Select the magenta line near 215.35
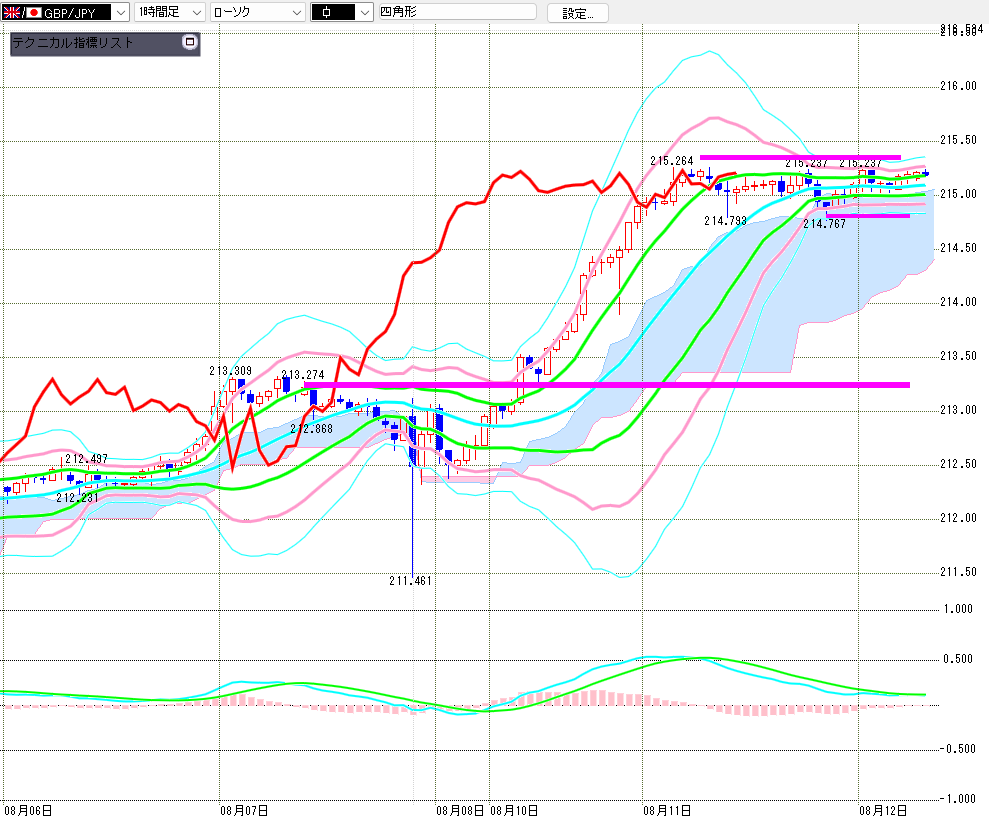This screenshot has height=821, width=989. pos(800,157)
